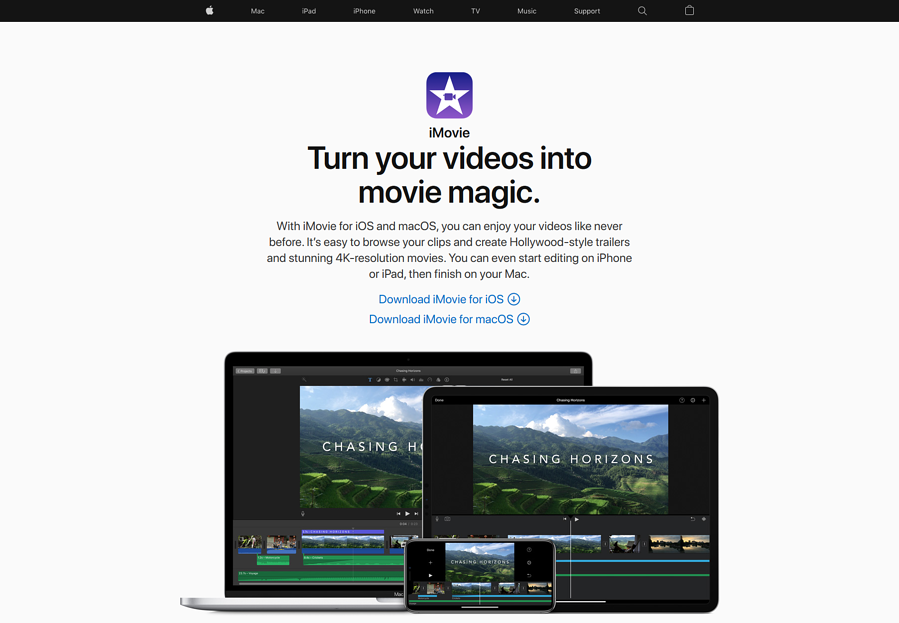Open the Watch navigation item
The image size is (899, 623).
423,11
